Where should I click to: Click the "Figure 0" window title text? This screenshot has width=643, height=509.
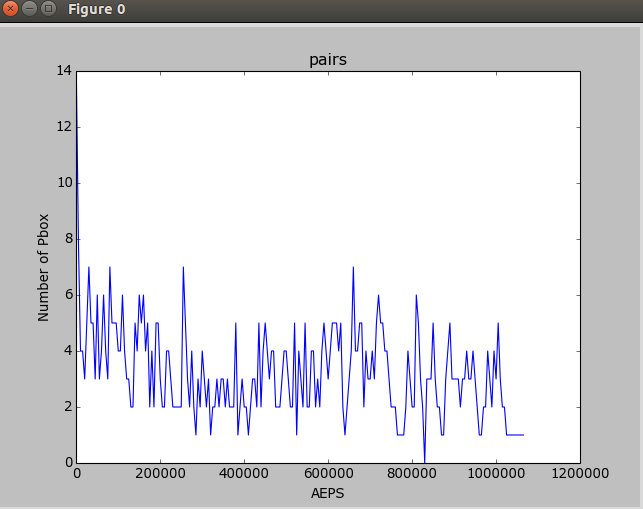(x=96, y=10)
